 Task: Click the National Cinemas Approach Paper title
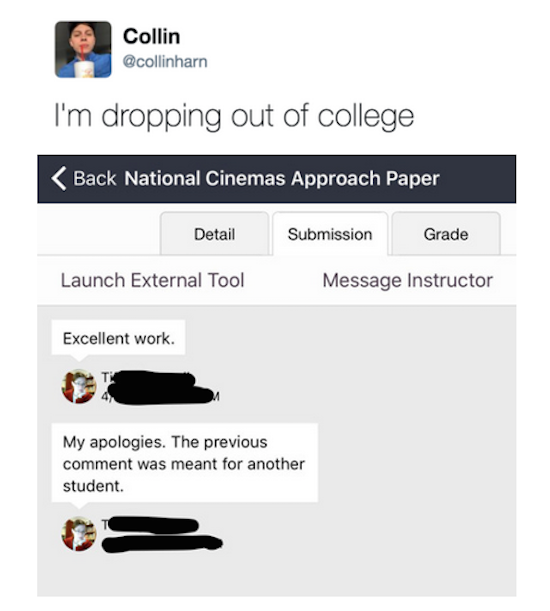[282, 179]
